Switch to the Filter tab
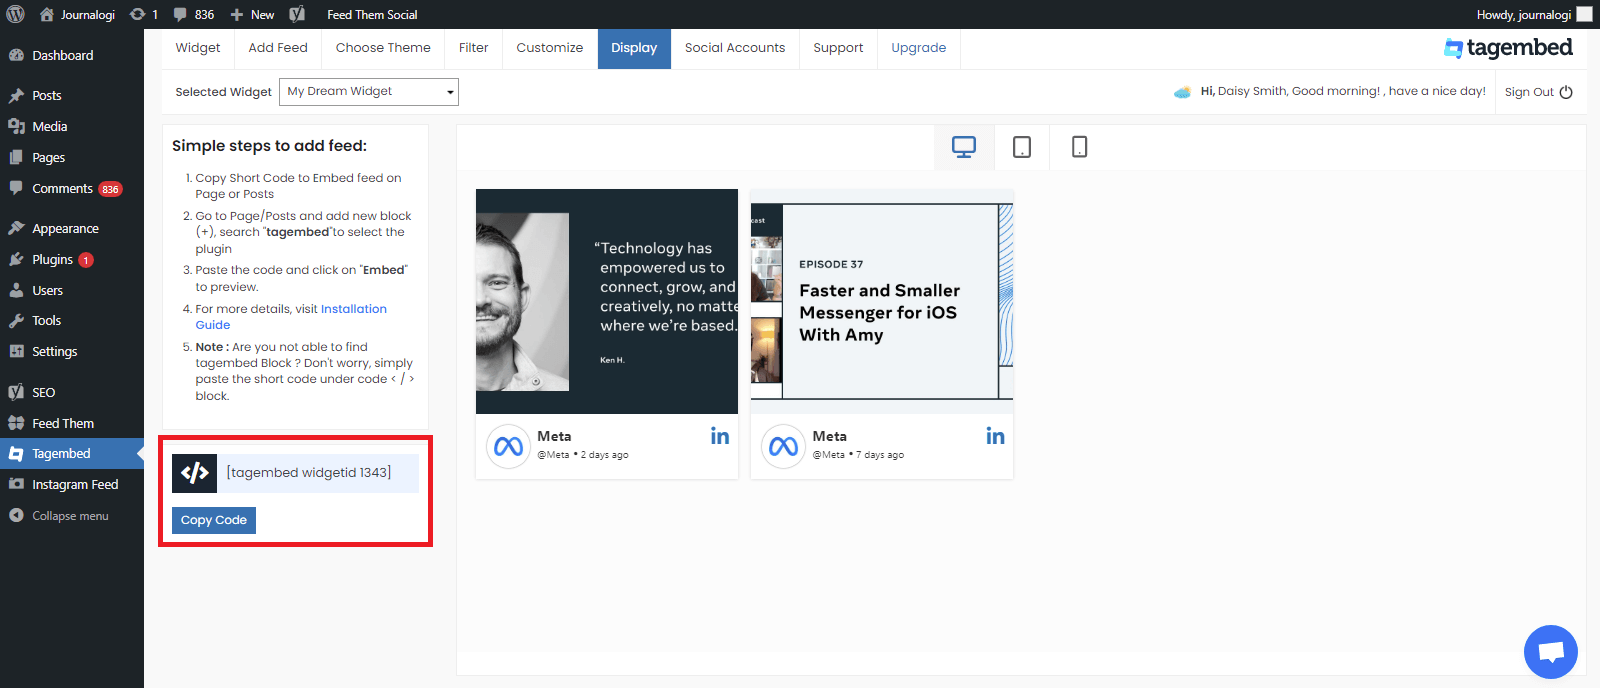Image resolution: width=1600 pixels, height=688 pixels. point(474,48)
